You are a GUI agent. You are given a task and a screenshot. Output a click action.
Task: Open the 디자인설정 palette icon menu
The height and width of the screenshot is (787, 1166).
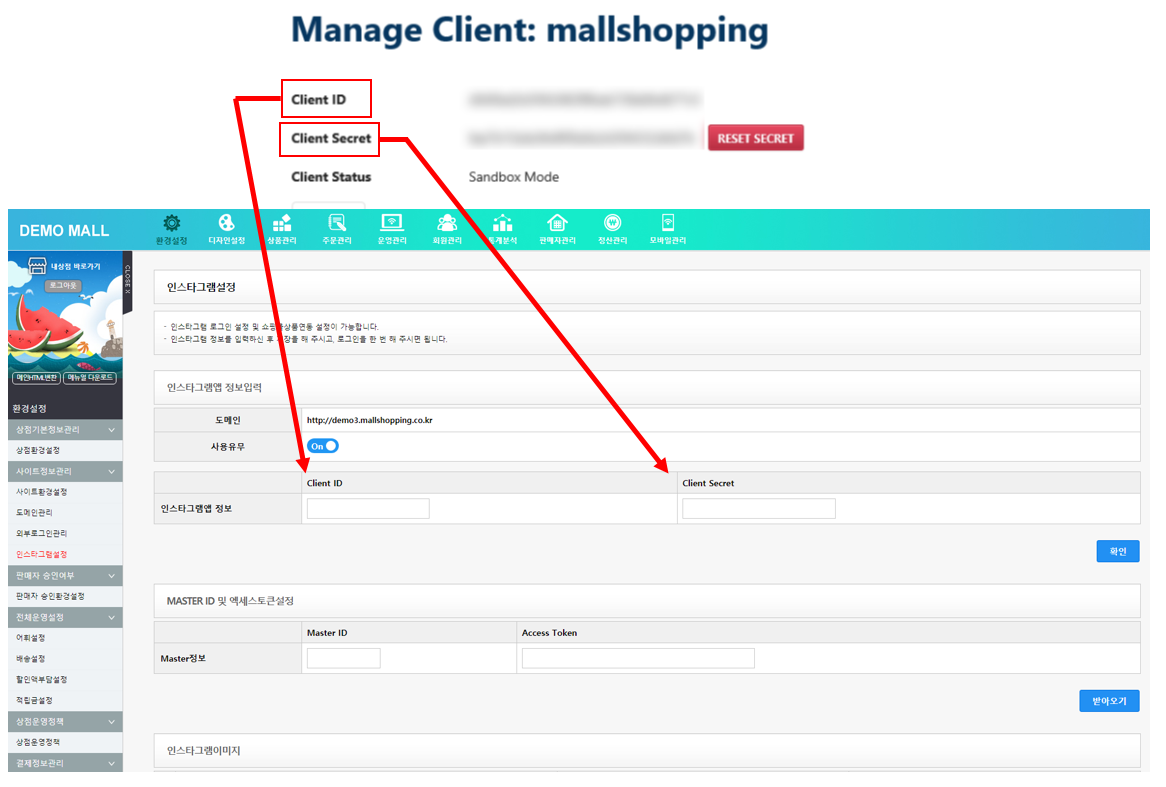point(227,229)
